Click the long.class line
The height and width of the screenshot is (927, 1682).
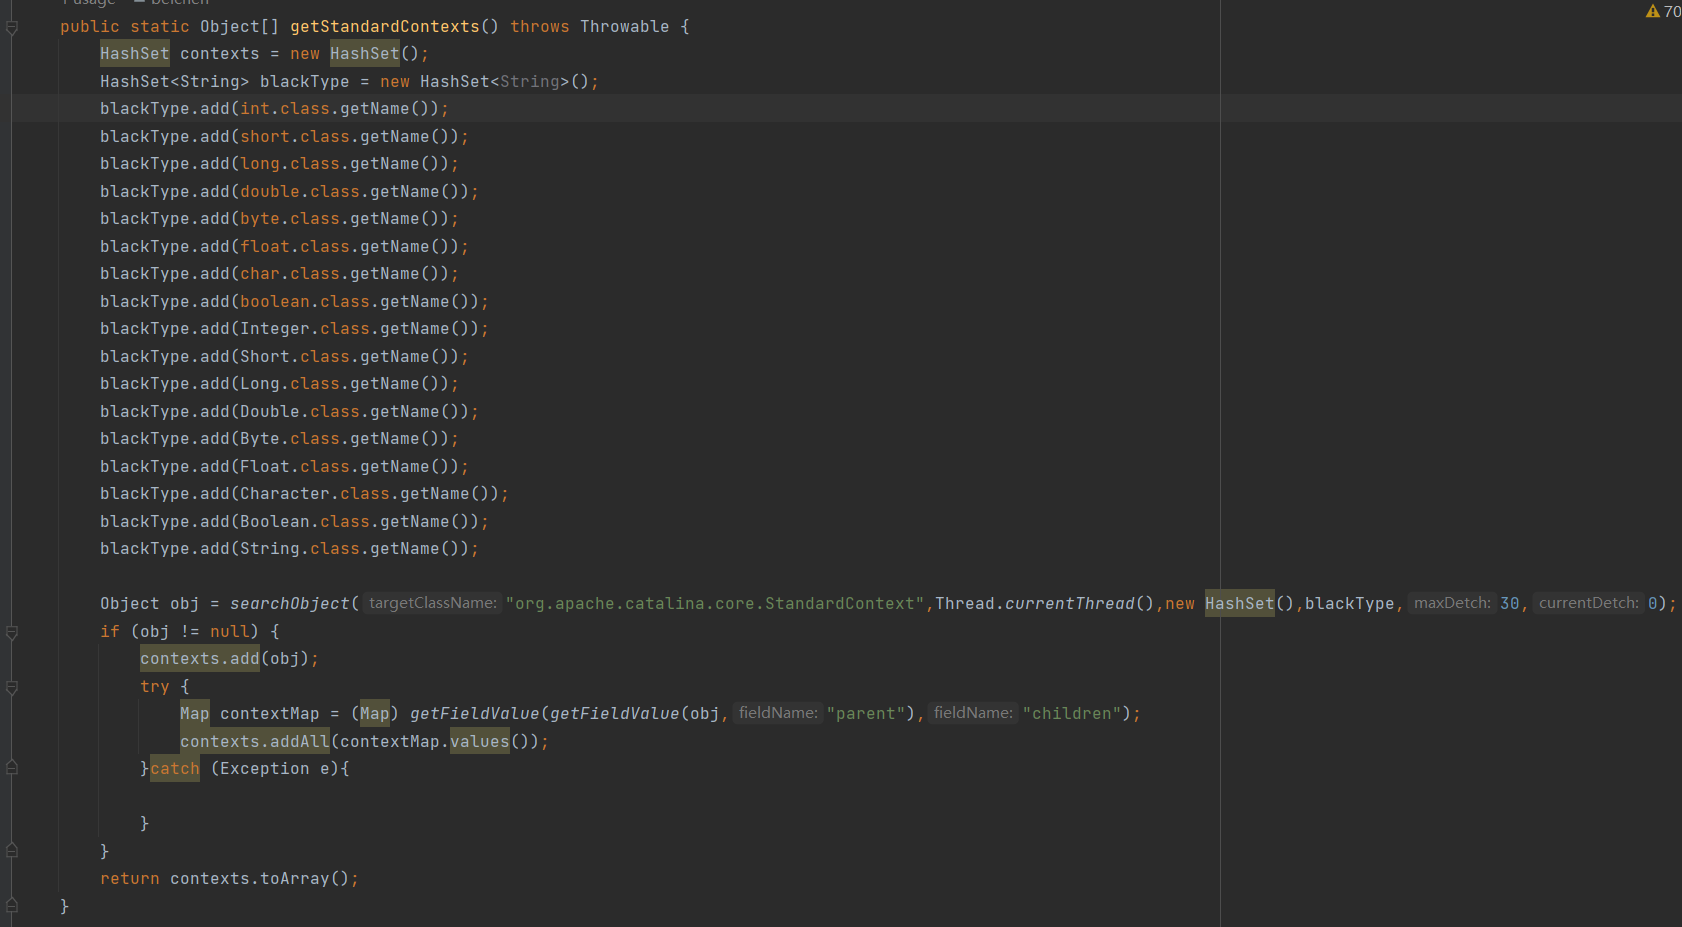pyautogui.click(x=279, y=164)
